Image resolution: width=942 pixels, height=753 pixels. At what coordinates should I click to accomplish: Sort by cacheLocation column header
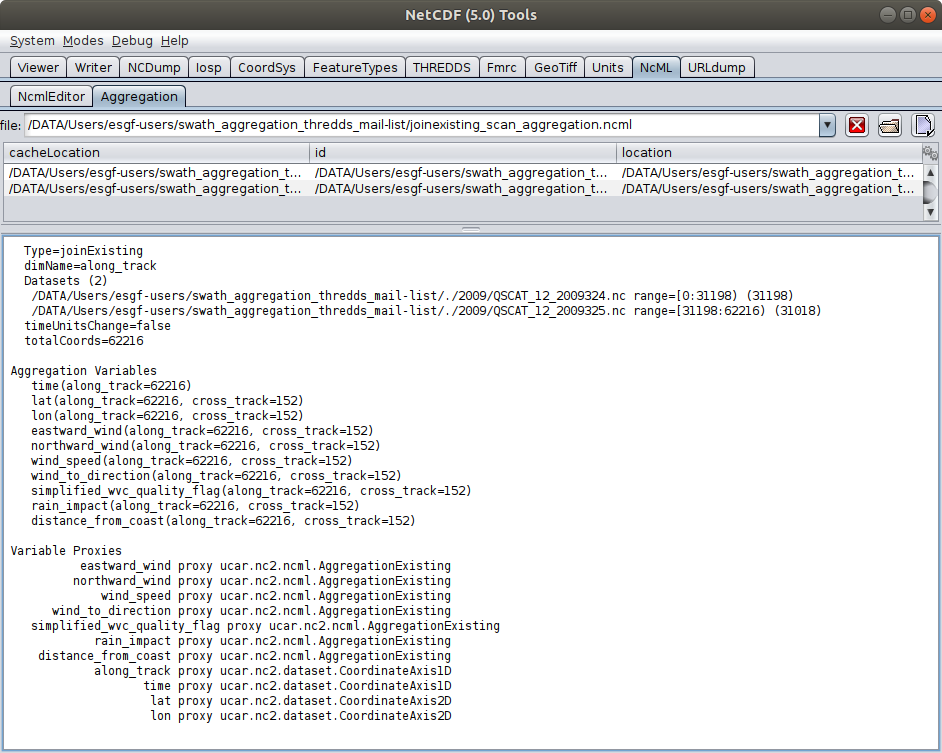[156, 152]
